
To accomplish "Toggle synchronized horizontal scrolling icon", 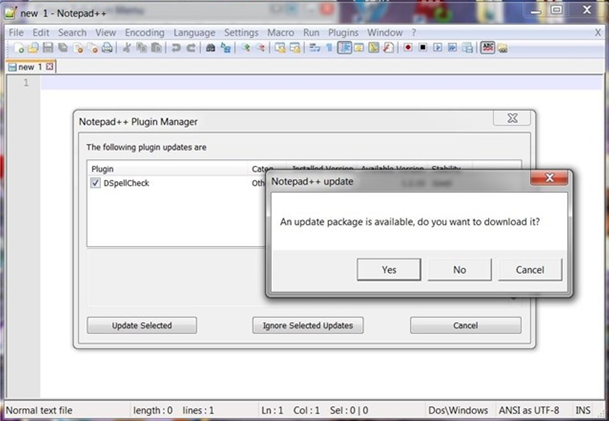I will pos(295,48).
